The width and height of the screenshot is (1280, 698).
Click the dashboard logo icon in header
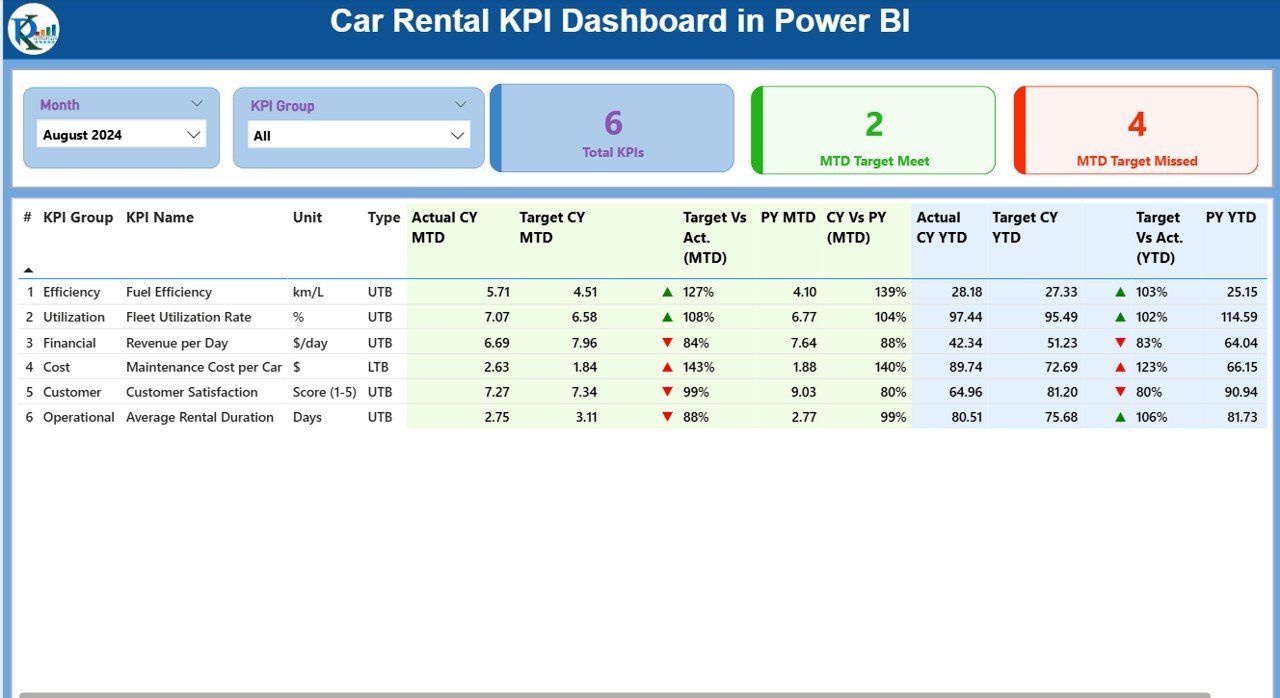click(x=34, y=28)
